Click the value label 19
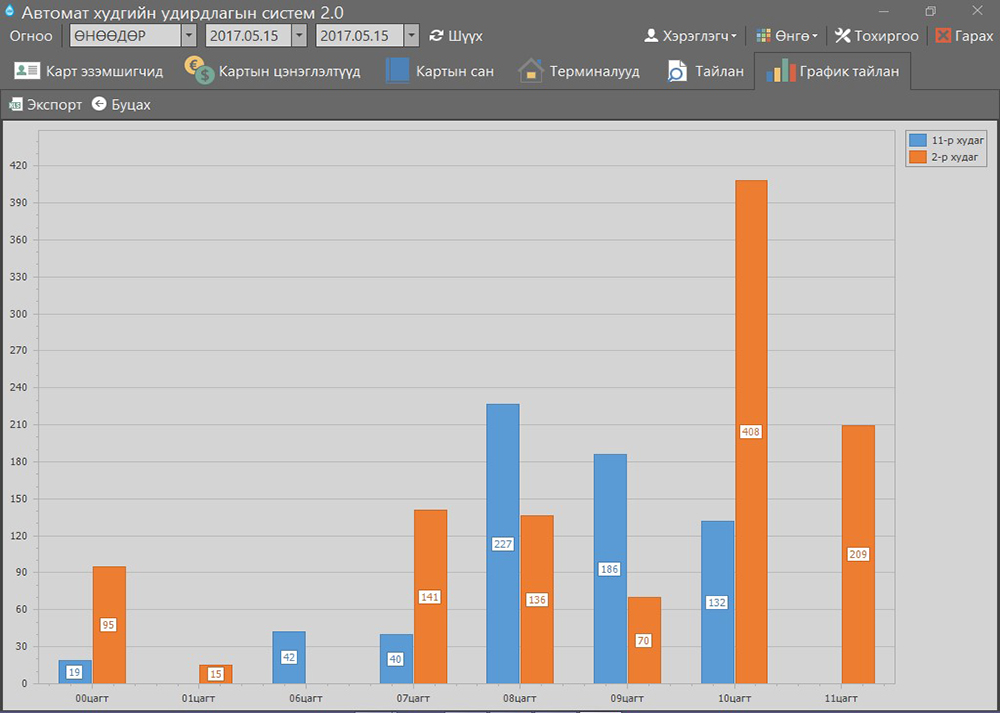1000x713 pixels. point(74,672)
